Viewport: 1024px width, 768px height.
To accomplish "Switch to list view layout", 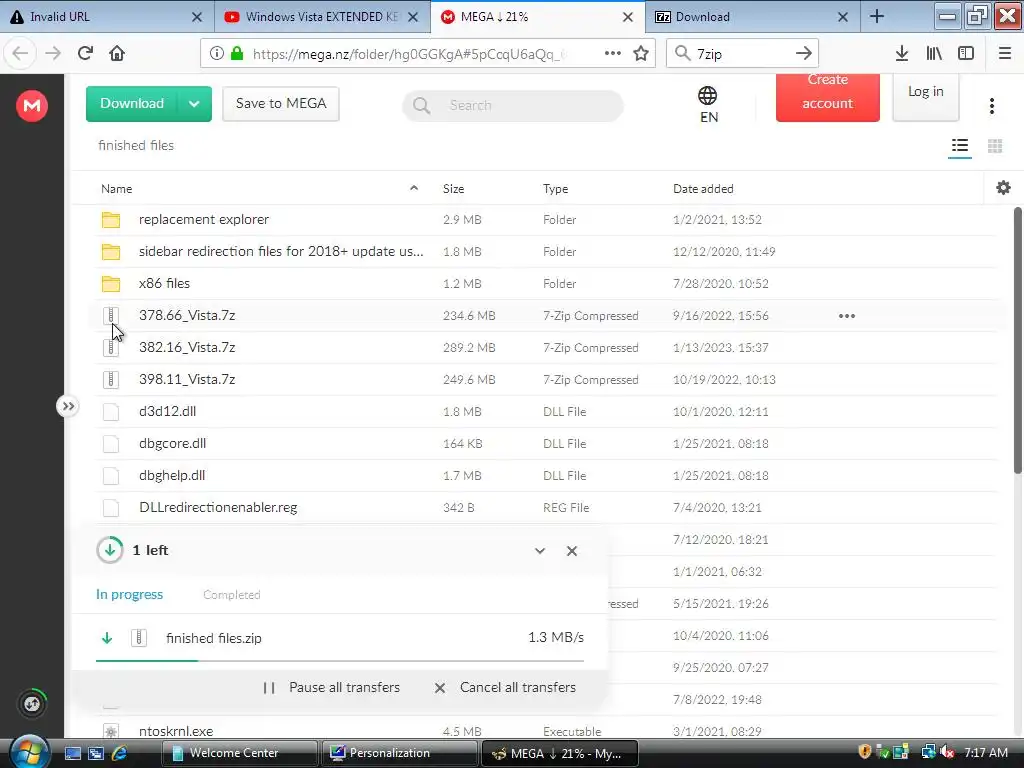I will click(959, 146).
